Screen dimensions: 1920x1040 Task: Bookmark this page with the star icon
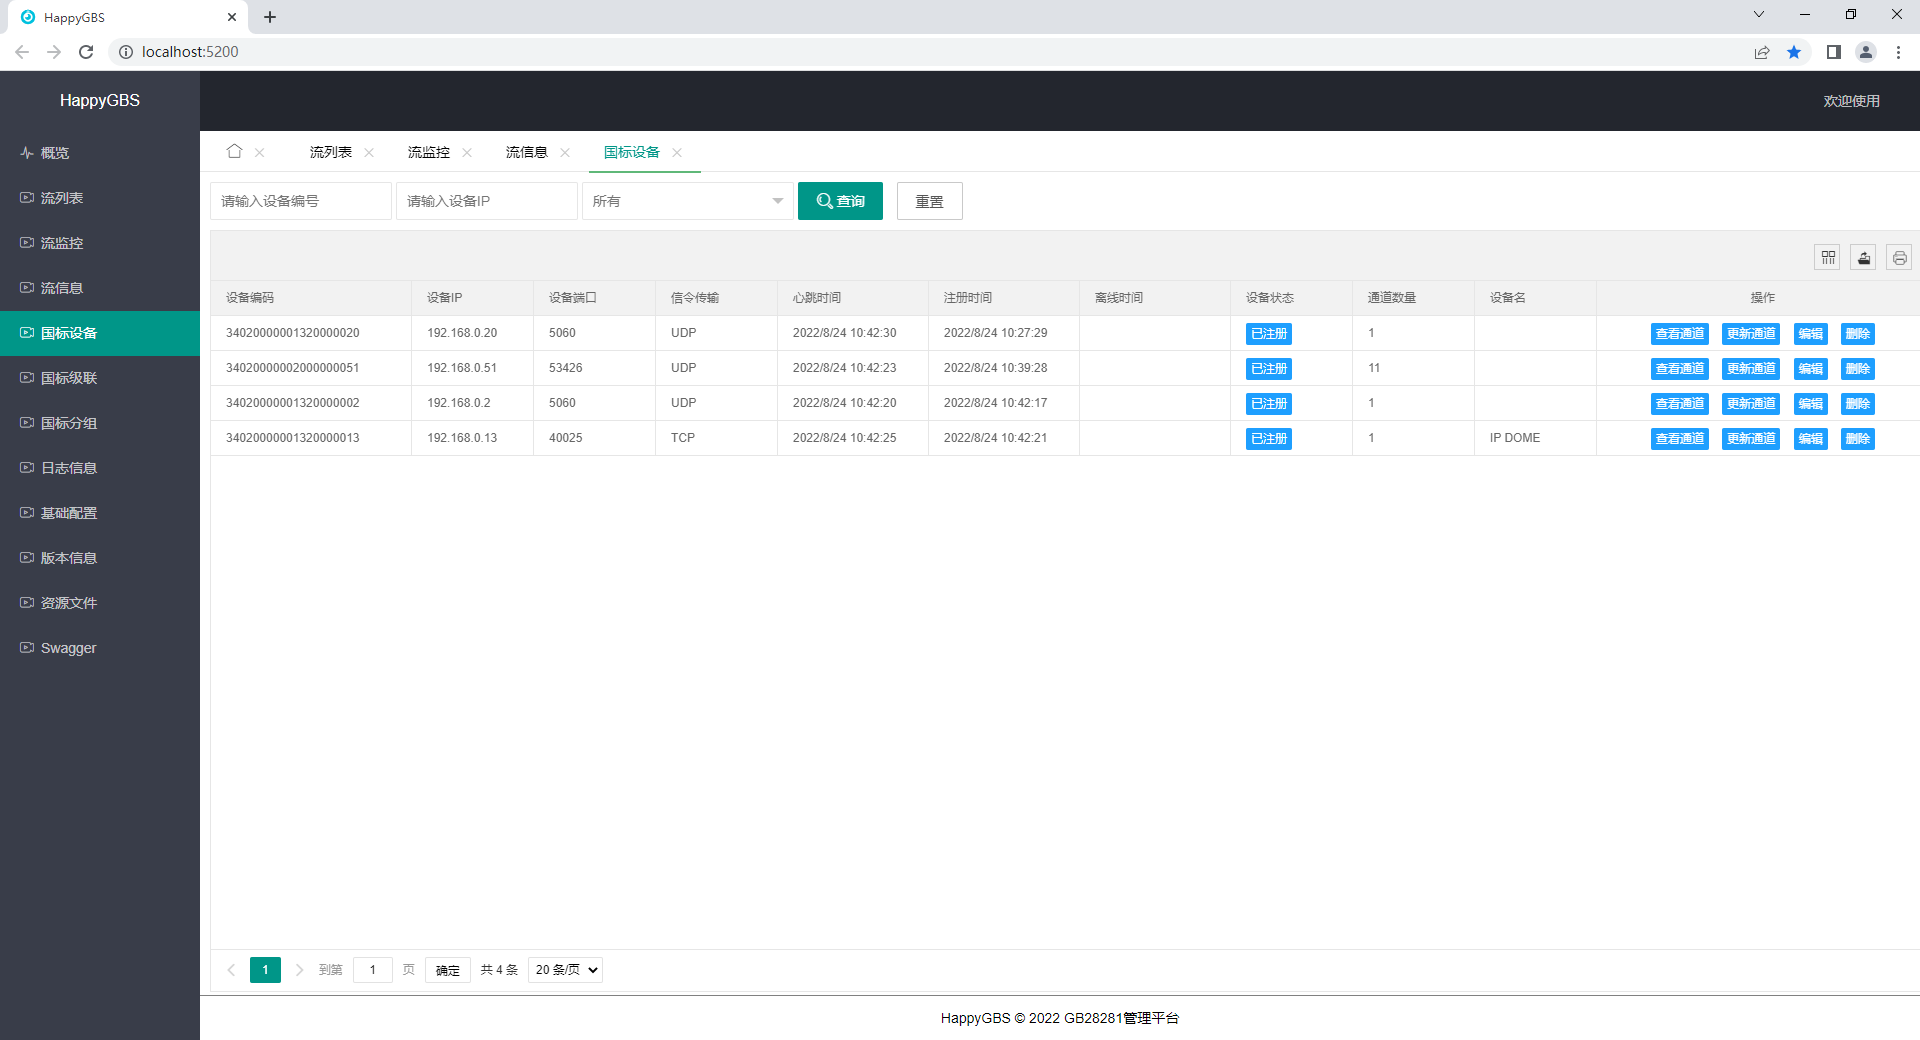click(x=1794, y=52)
